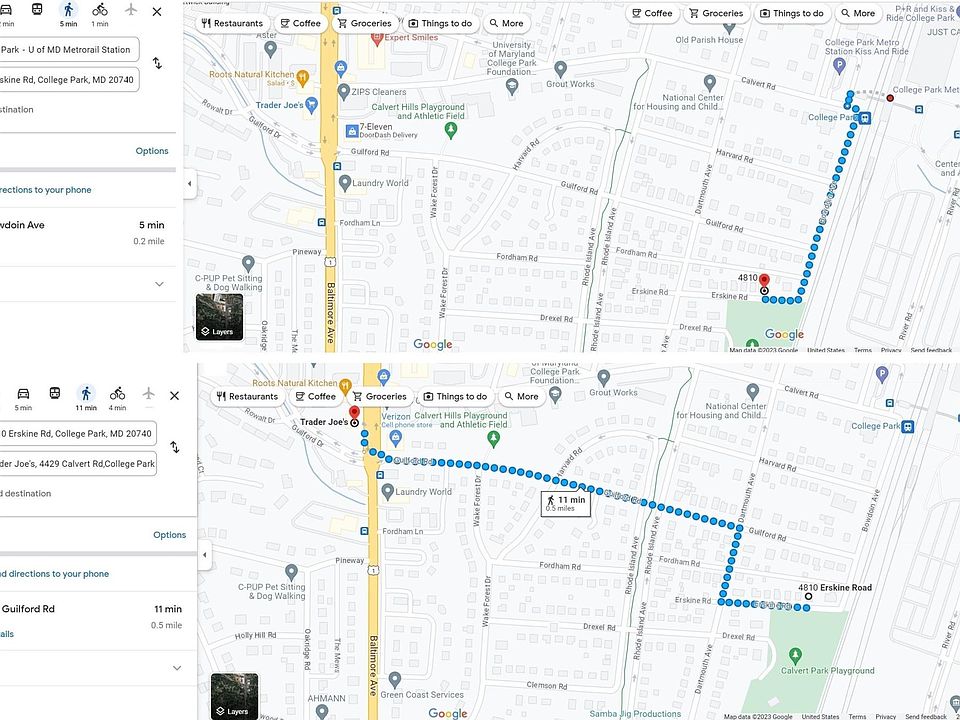Click Options in the Bowdoin Ave panel

(x=152, y=151)
